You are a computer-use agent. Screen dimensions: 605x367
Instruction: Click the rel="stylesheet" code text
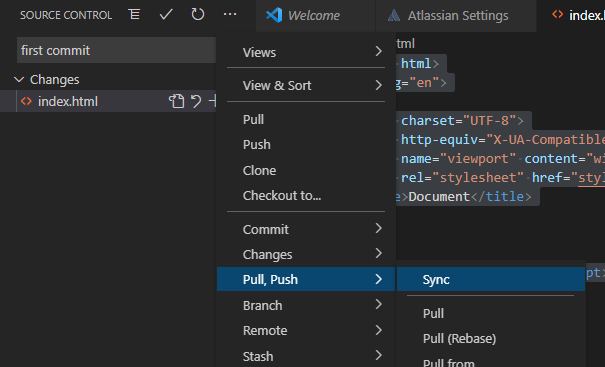(462, 178)
